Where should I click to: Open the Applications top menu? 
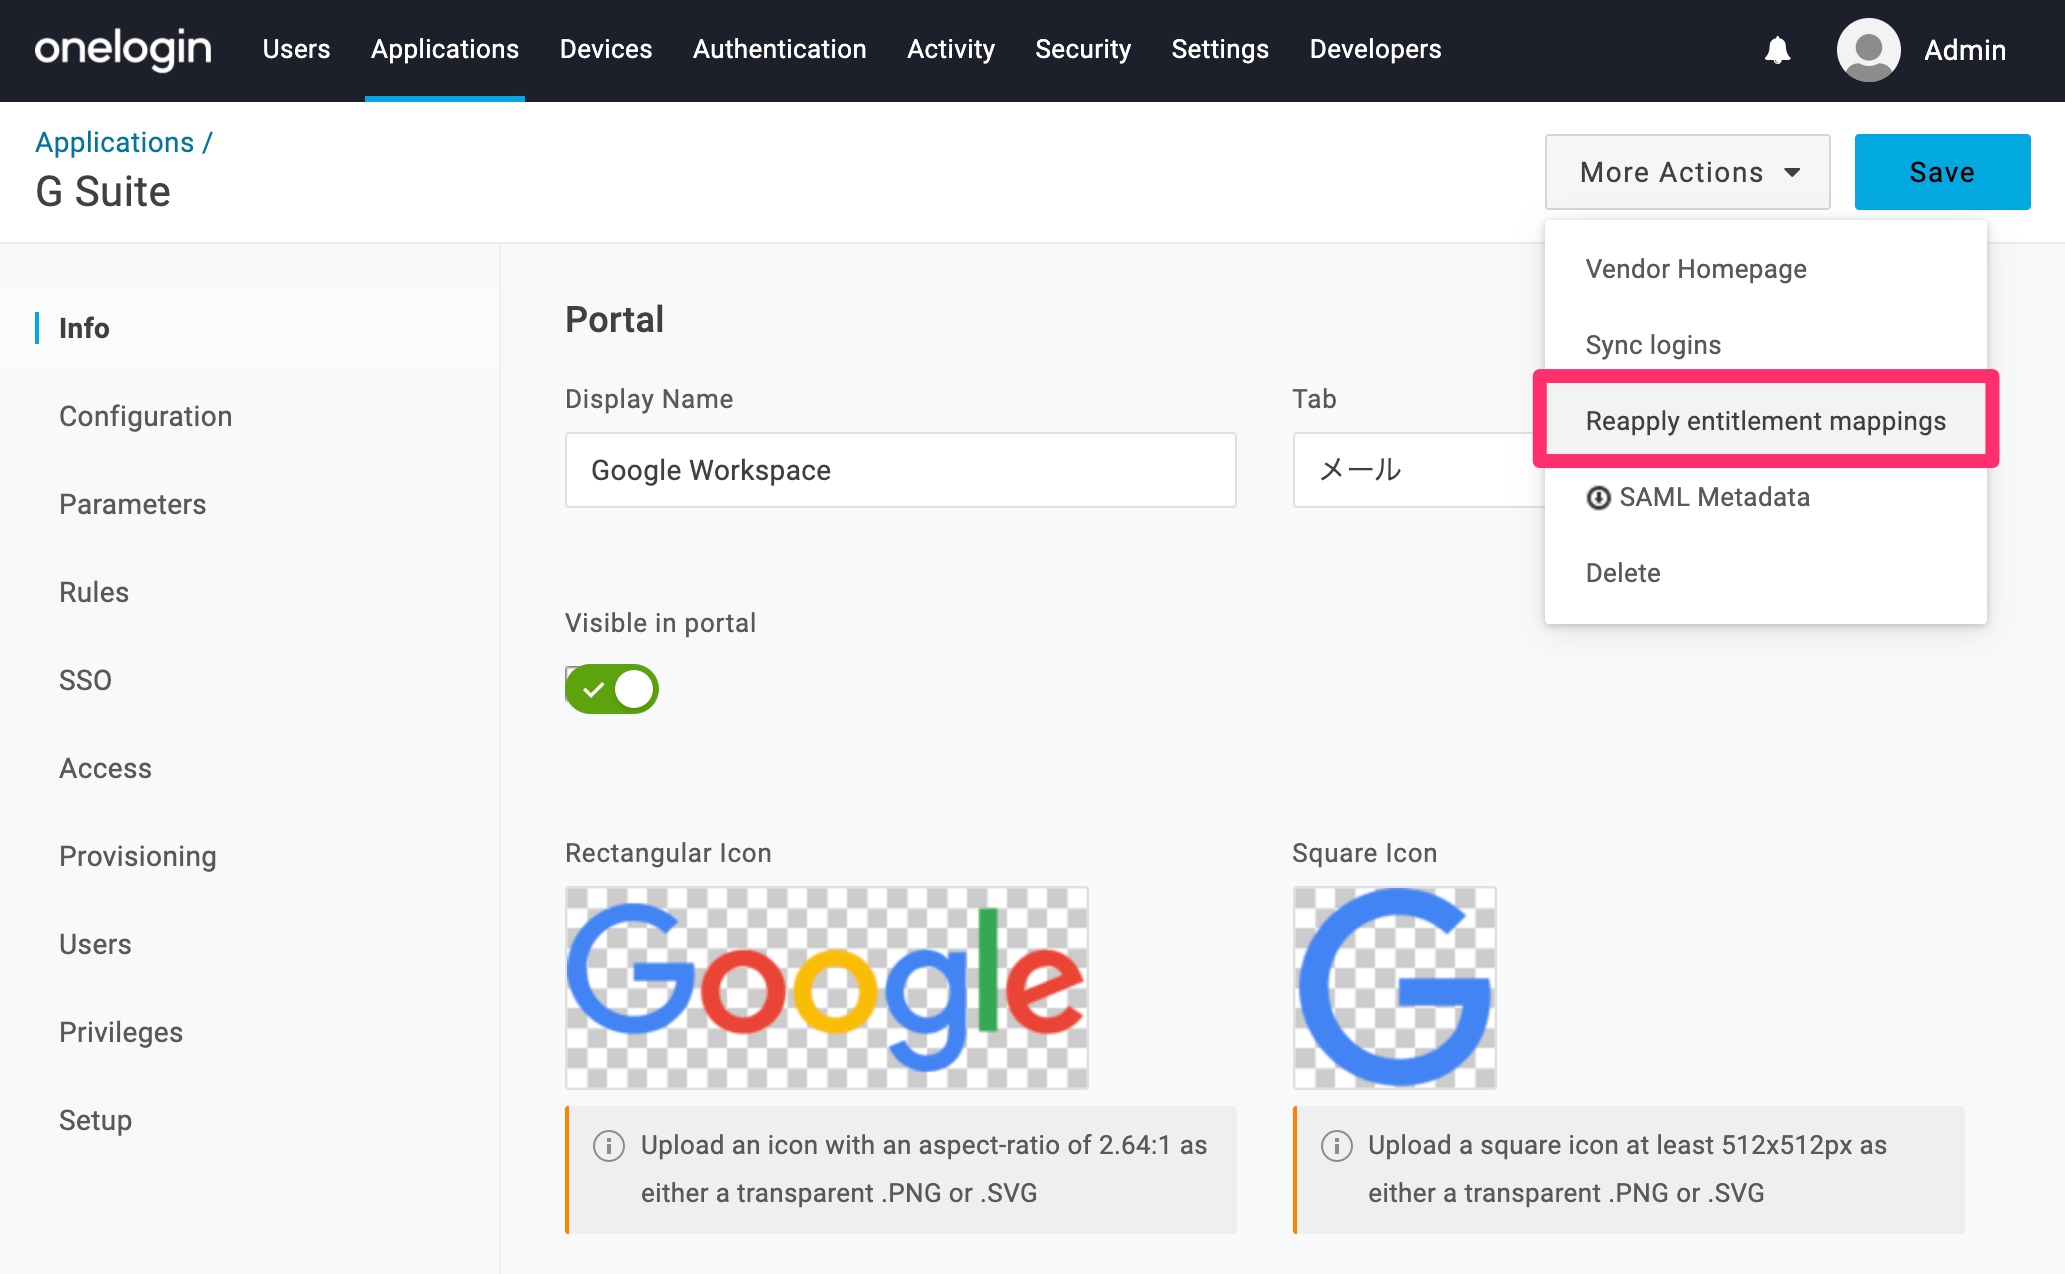(445, 49)
